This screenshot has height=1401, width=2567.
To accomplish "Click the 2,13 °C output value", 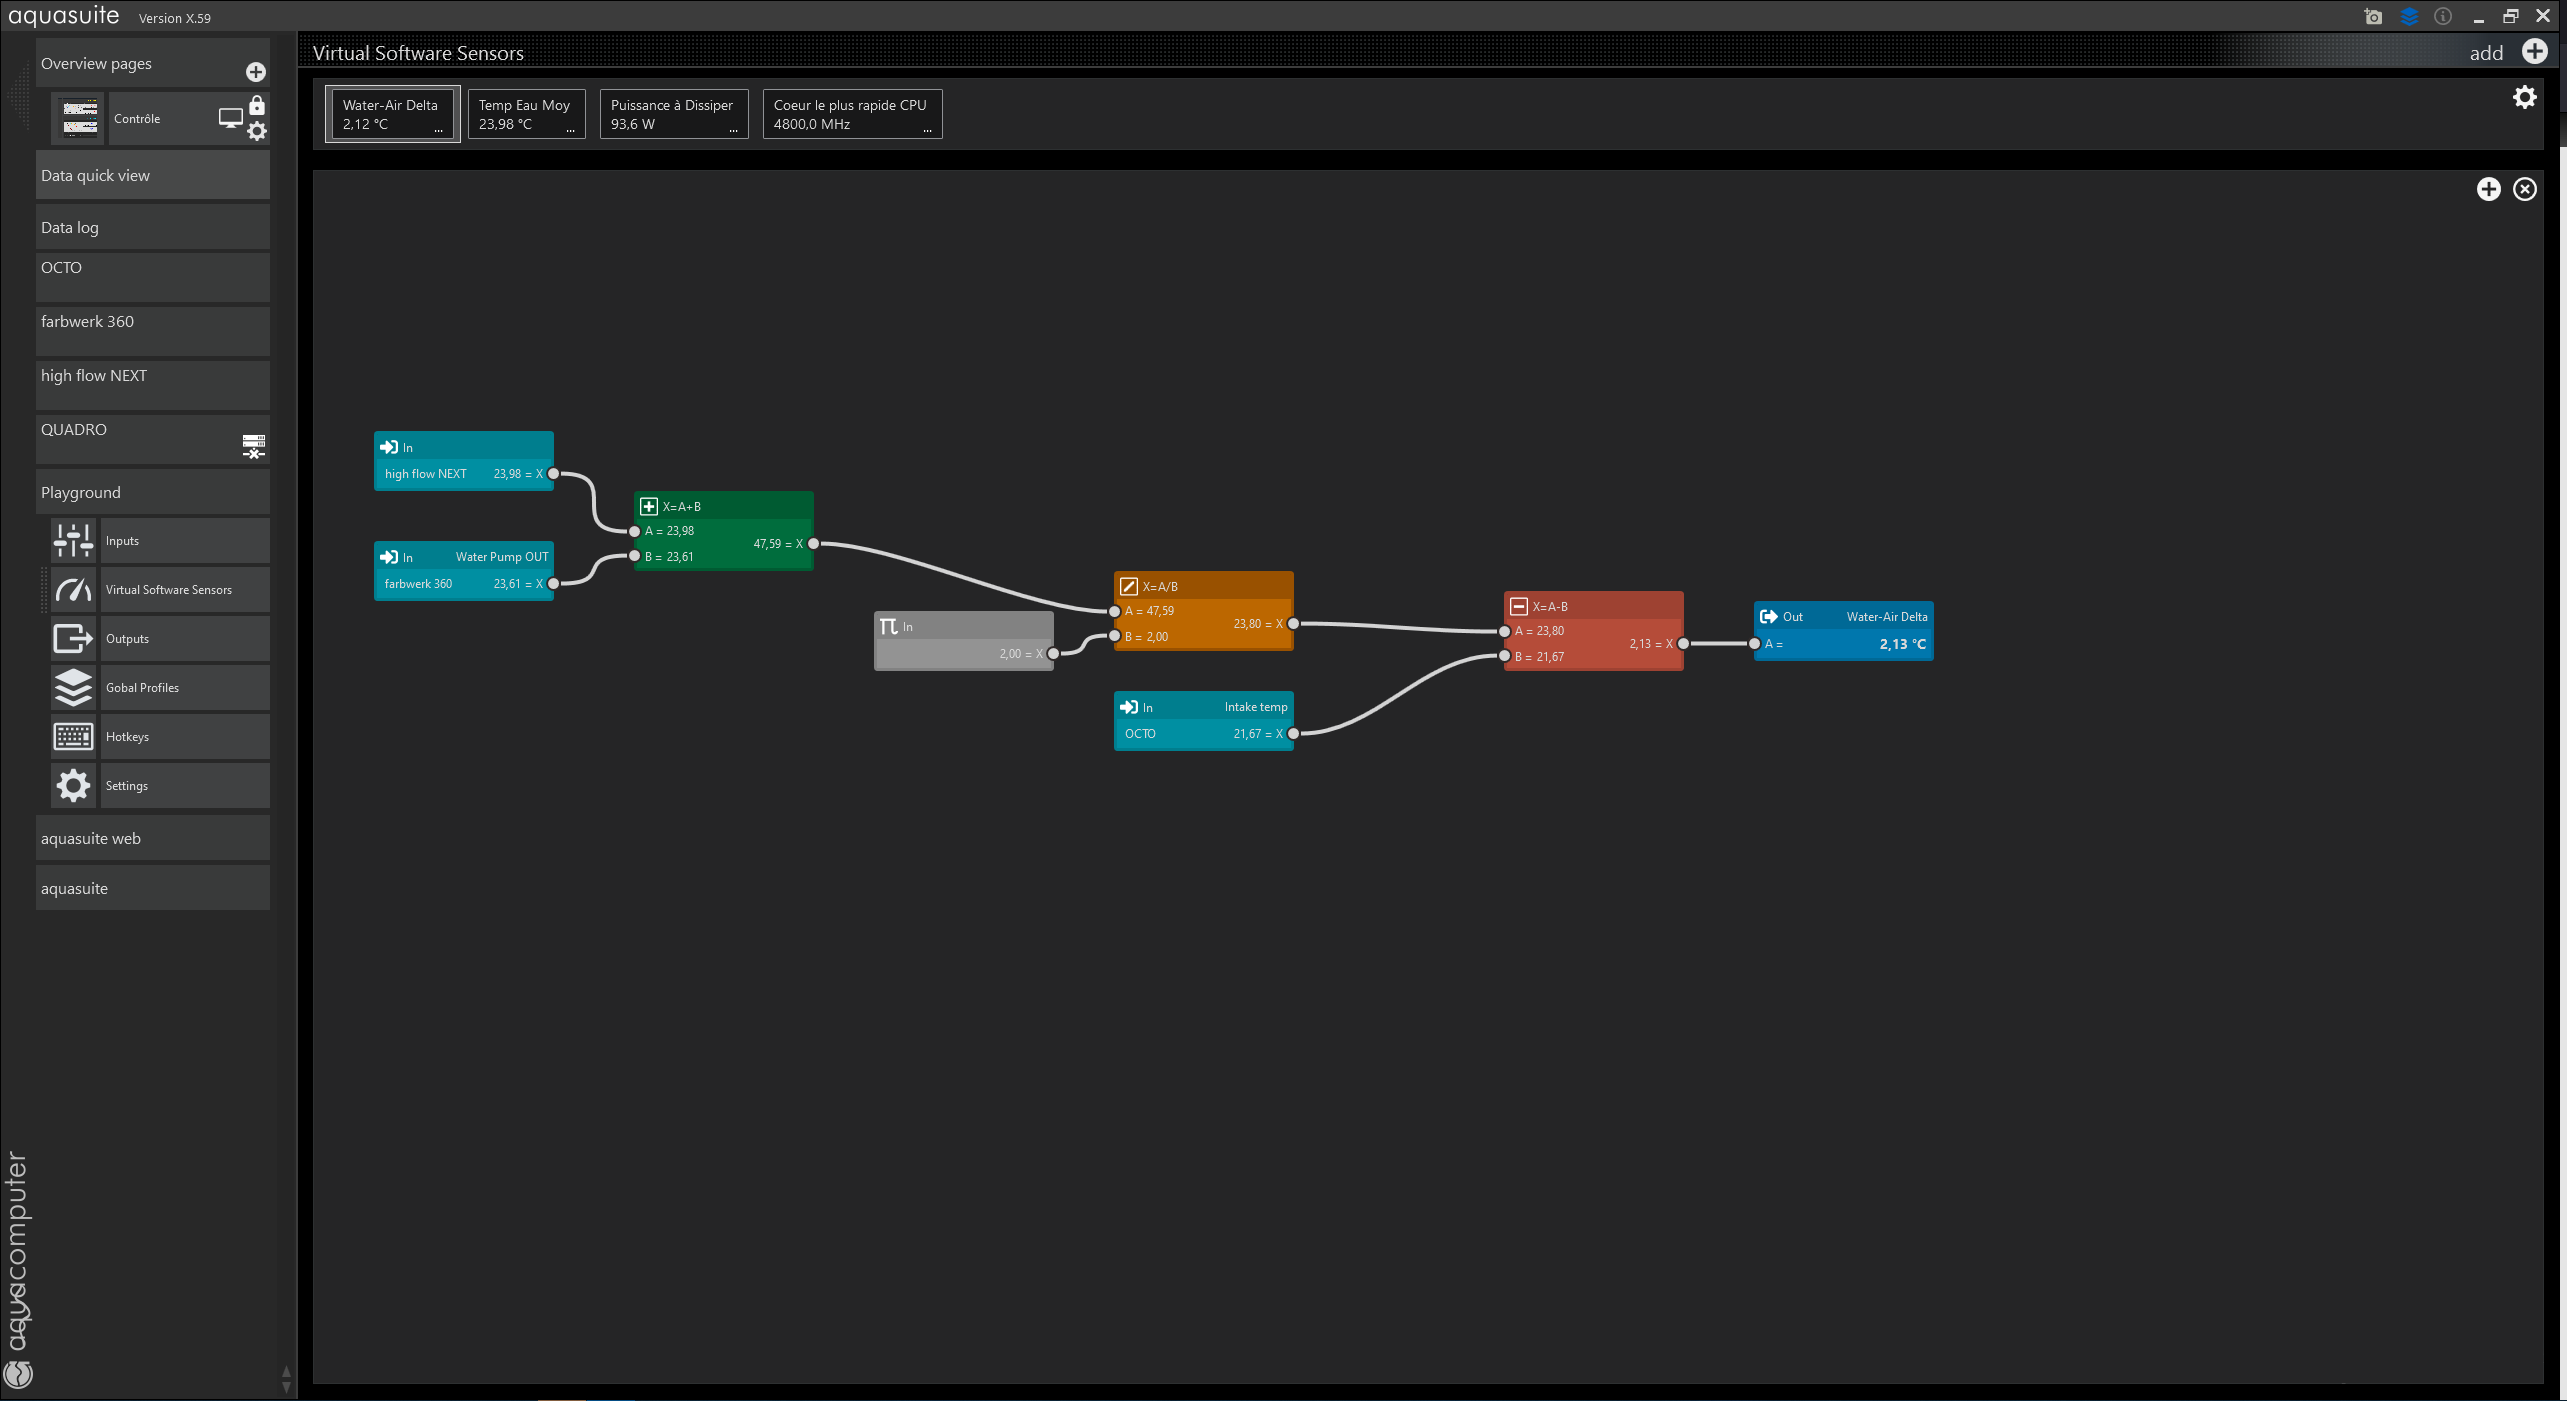I will (1902, 644).
